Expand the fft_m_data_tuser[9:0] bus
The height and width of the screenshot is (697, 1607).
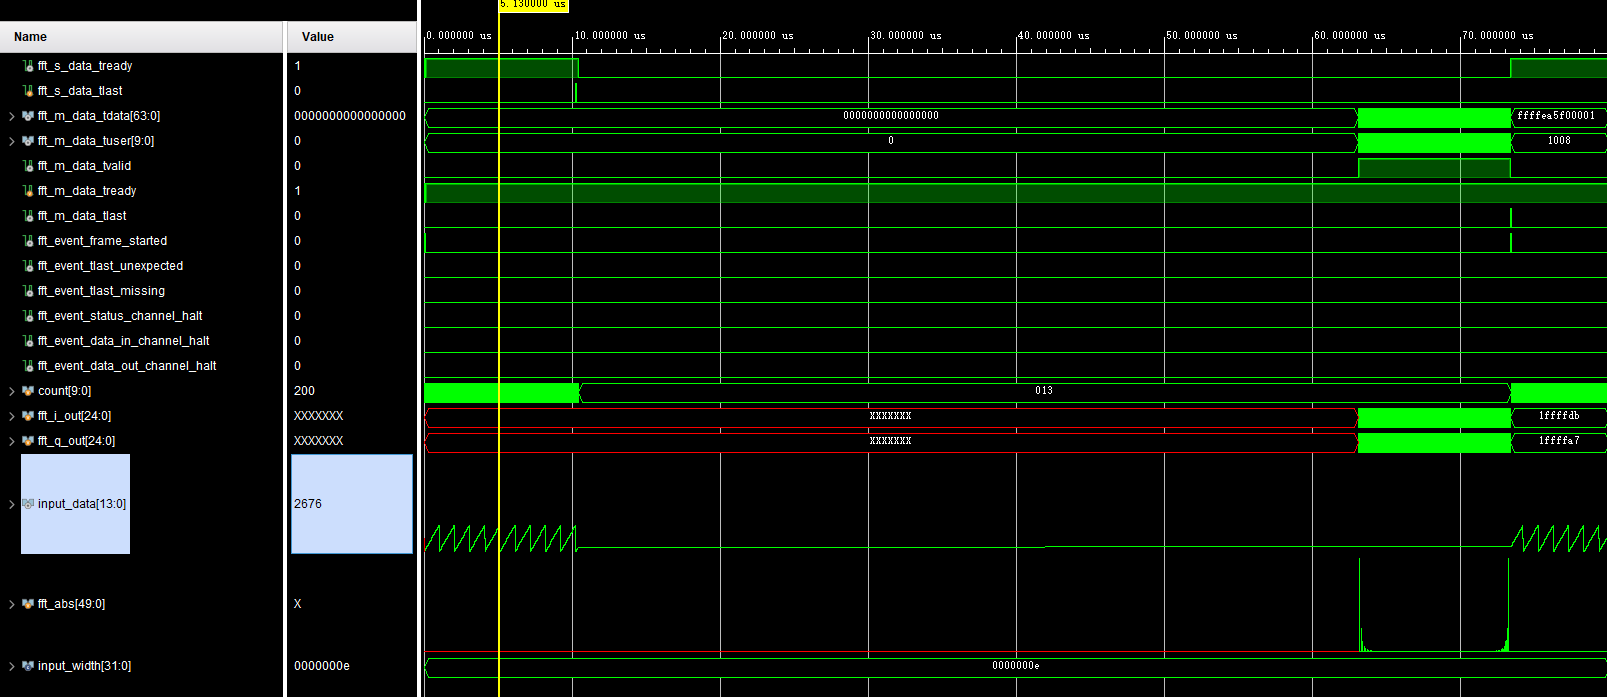[12, 141]
